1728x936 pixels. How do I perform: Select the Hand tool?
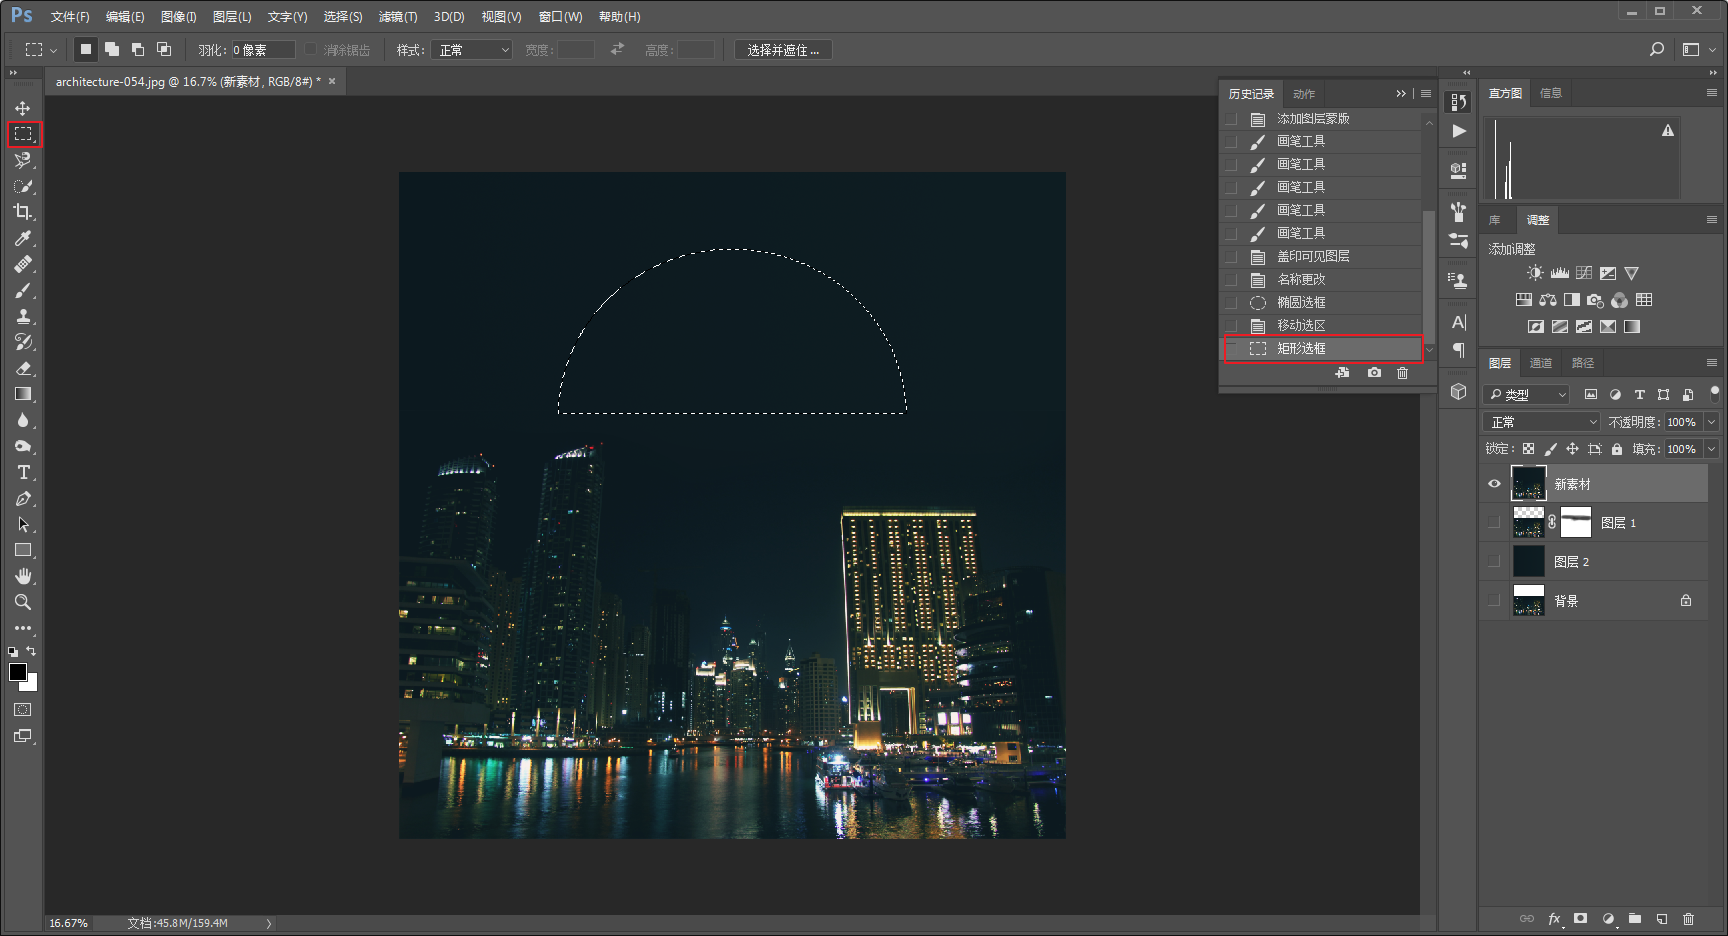tap(22, 576)
